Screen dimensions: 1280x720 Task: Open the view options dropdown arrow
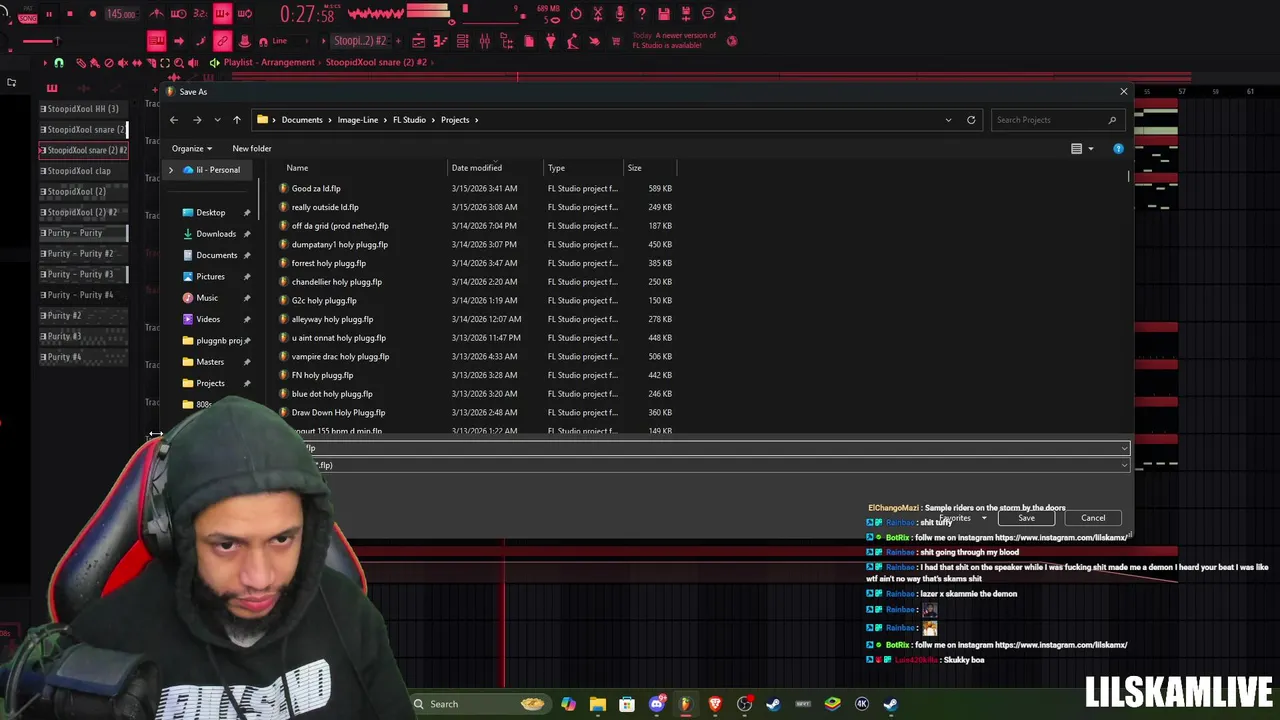click(x=1090, y=149)
